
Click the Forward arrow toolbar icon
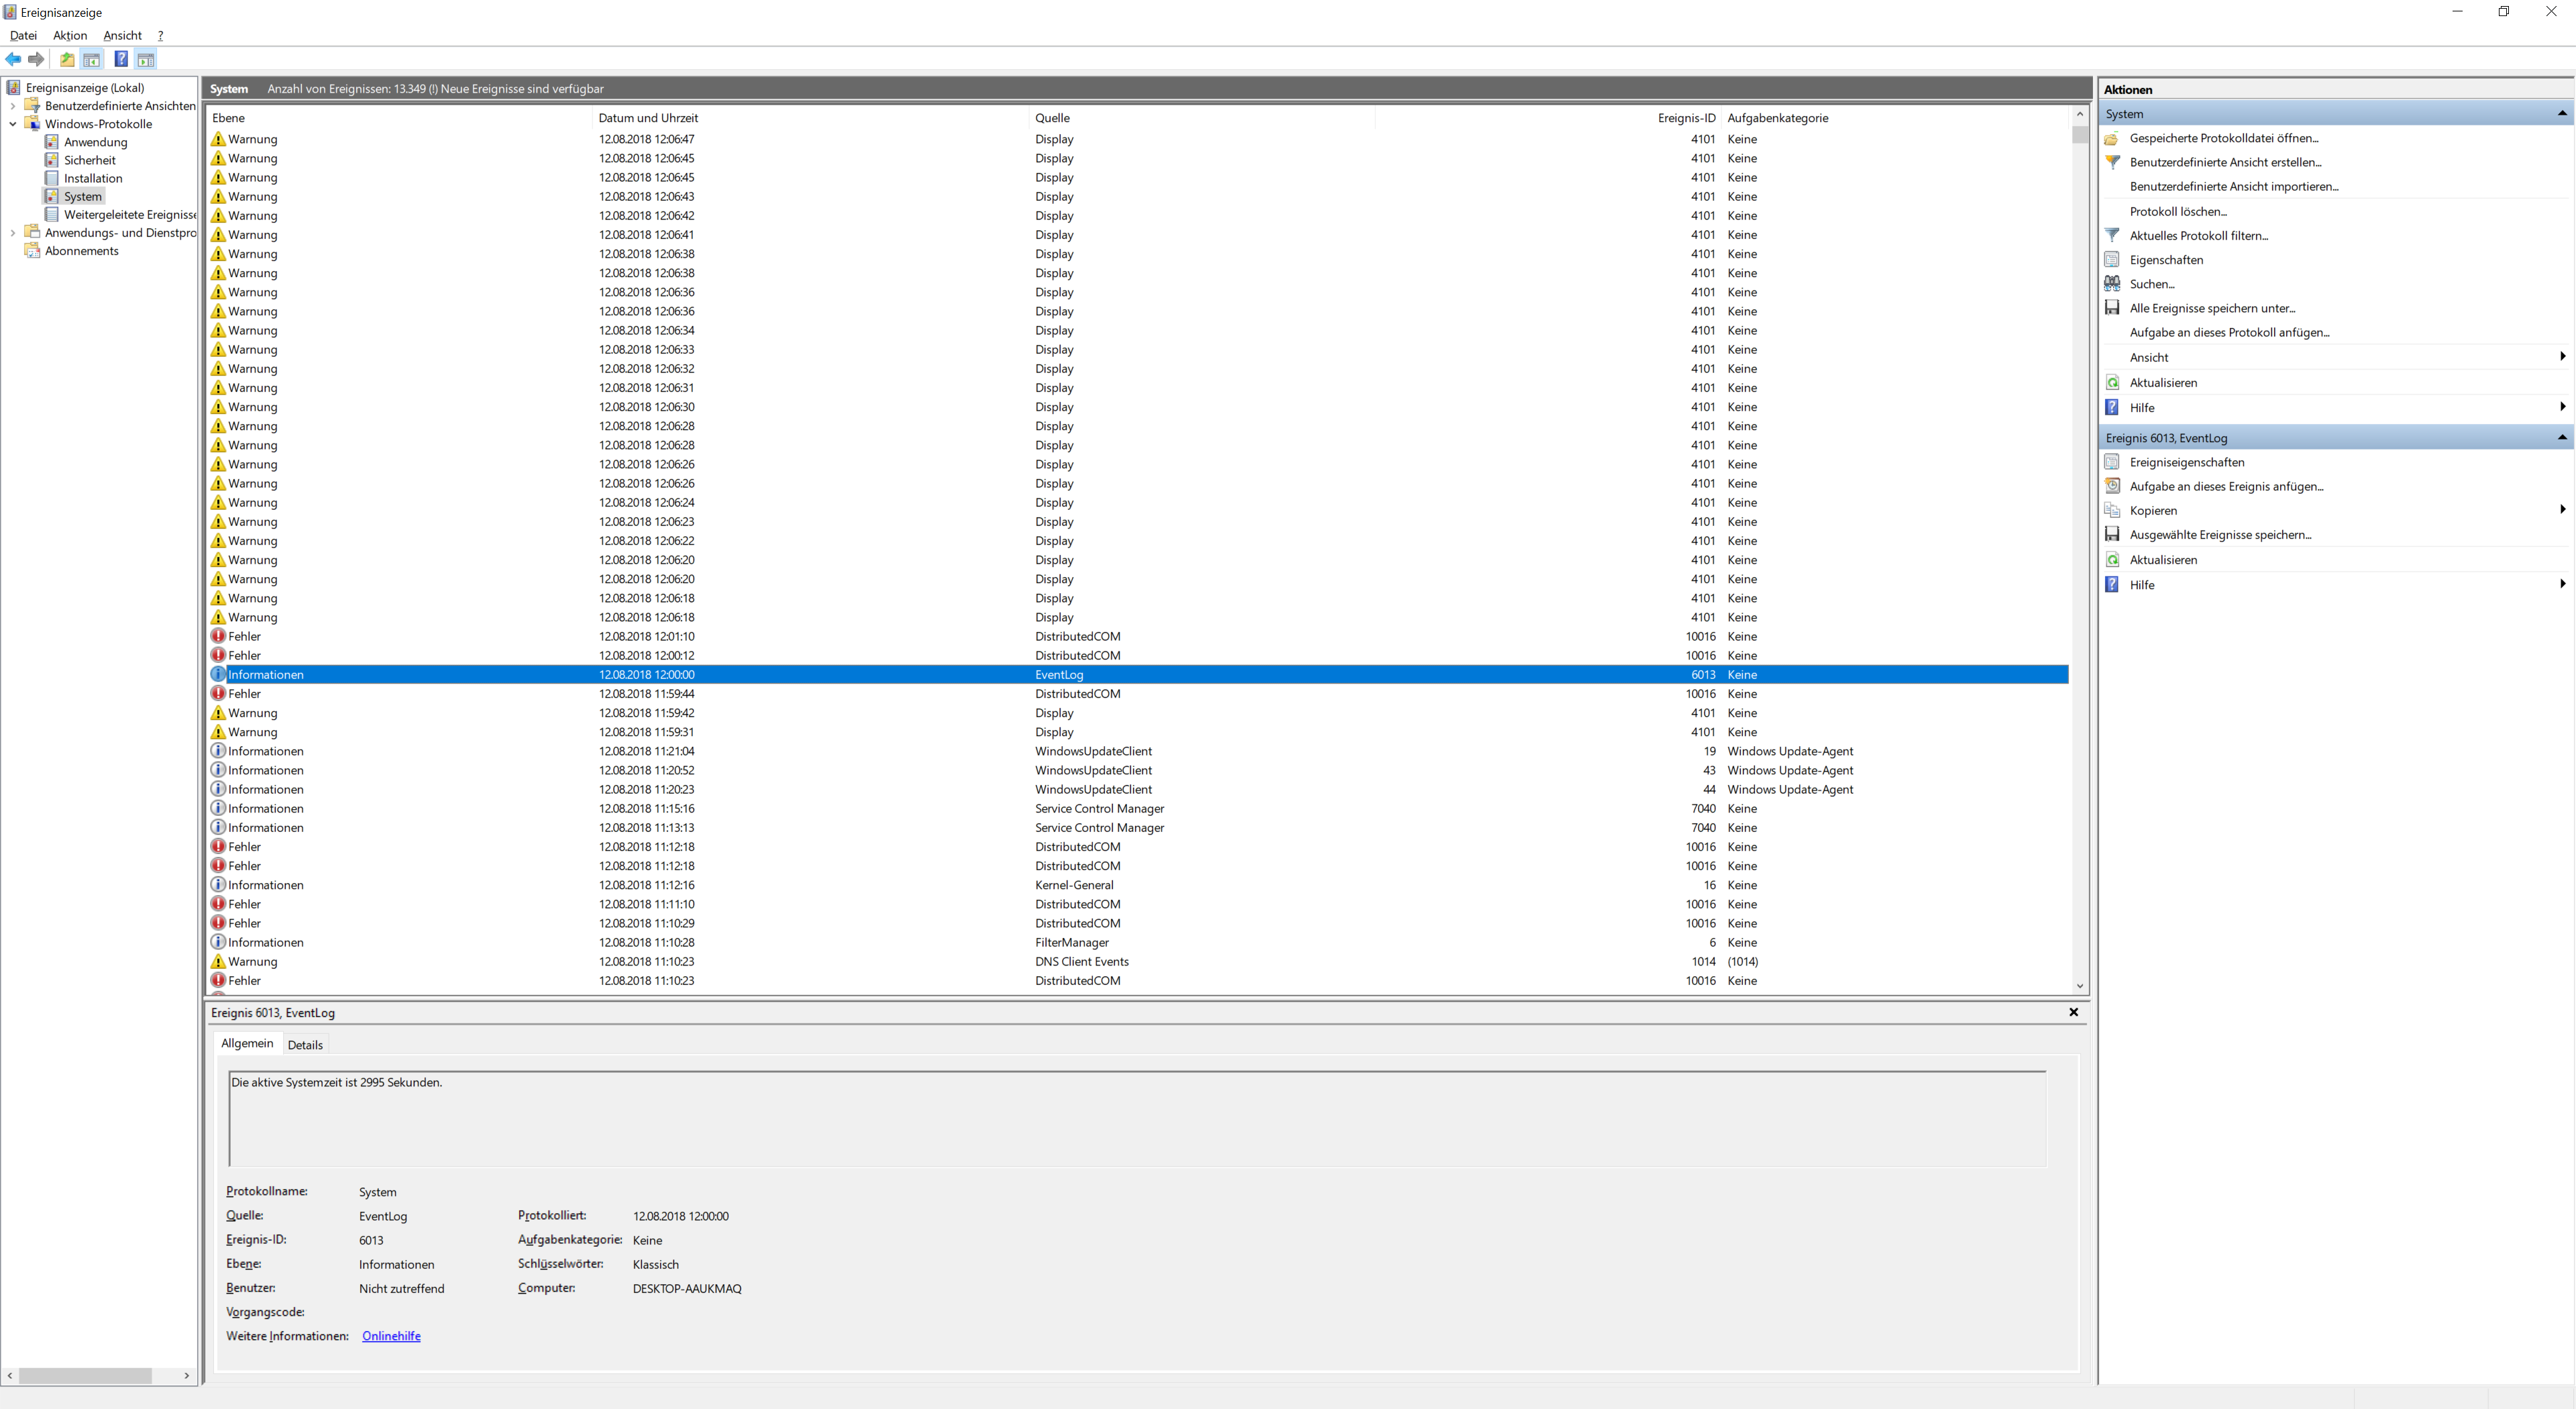(37, 60)
